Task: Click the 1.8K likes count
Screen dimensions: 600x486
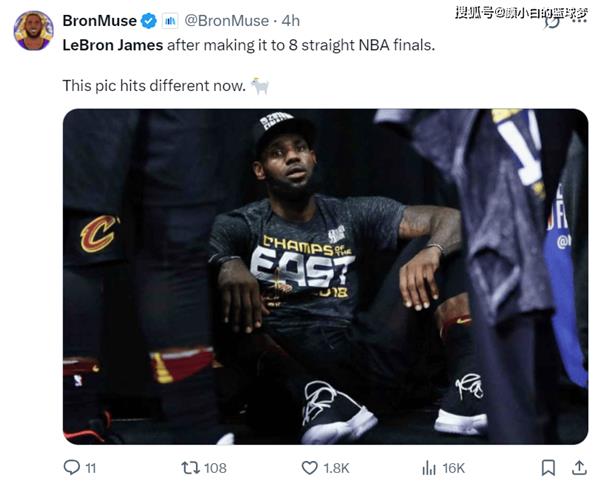Action: [336, 468]
